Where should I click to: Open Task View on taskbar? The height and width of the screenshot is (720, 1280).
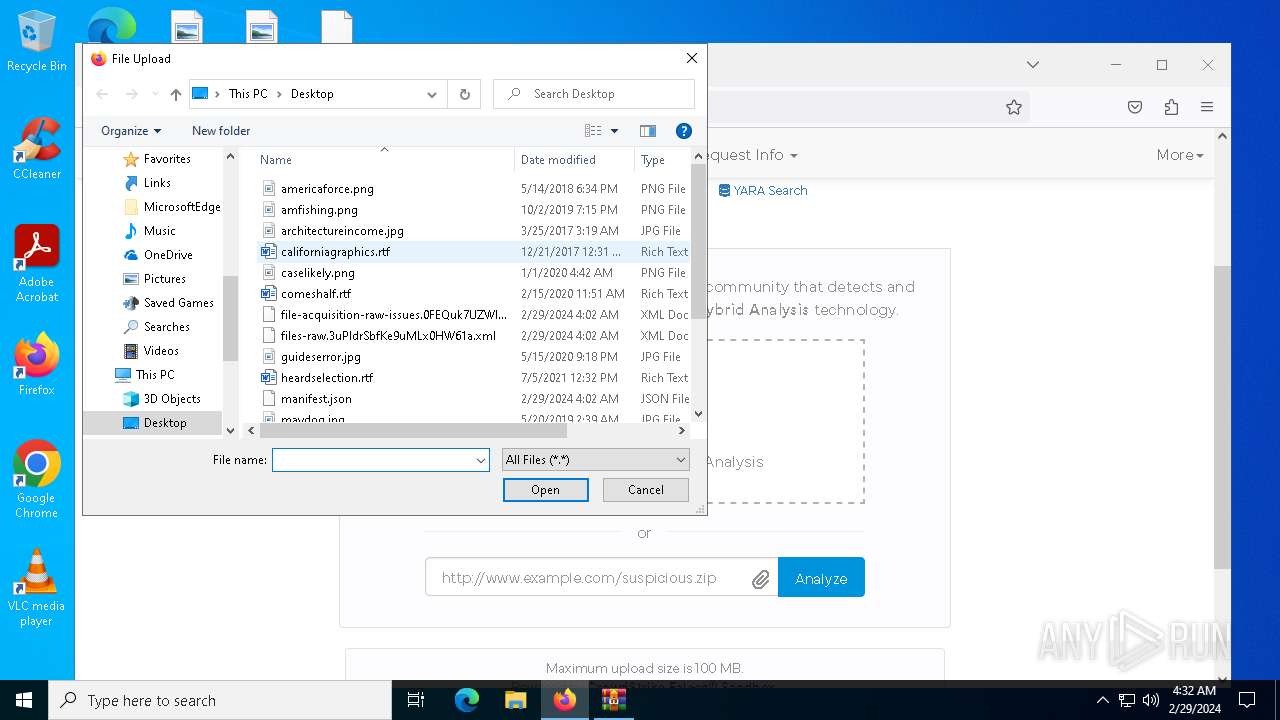click(417, 700)
